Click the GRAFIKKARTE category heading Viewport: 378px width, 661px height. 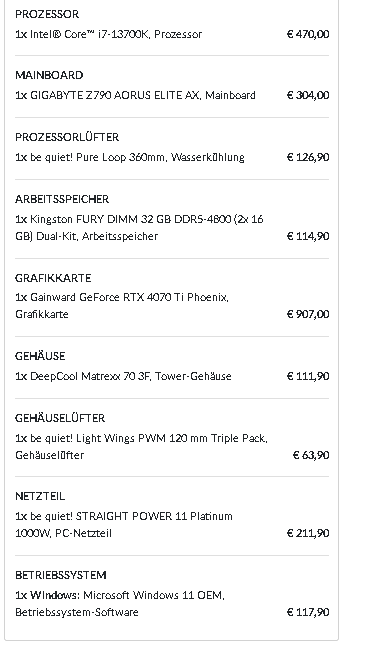click(x=53, y=278)
